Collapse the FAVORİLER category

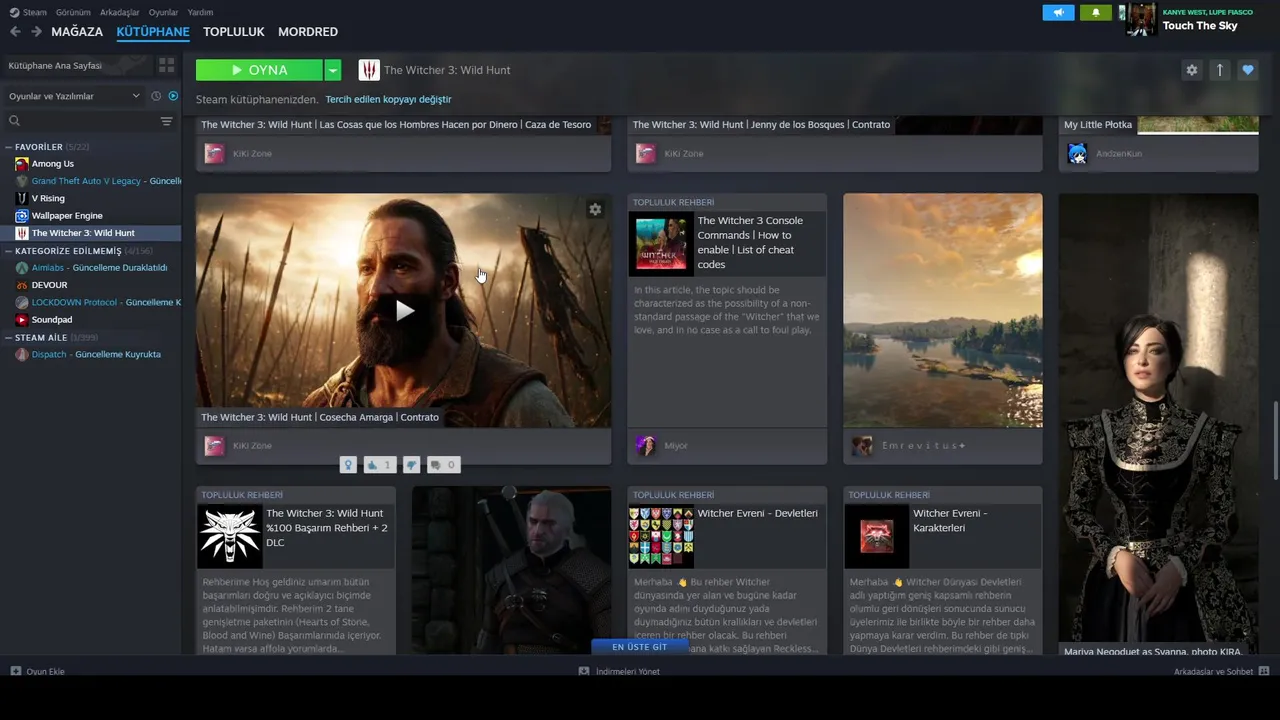[9, 147]
